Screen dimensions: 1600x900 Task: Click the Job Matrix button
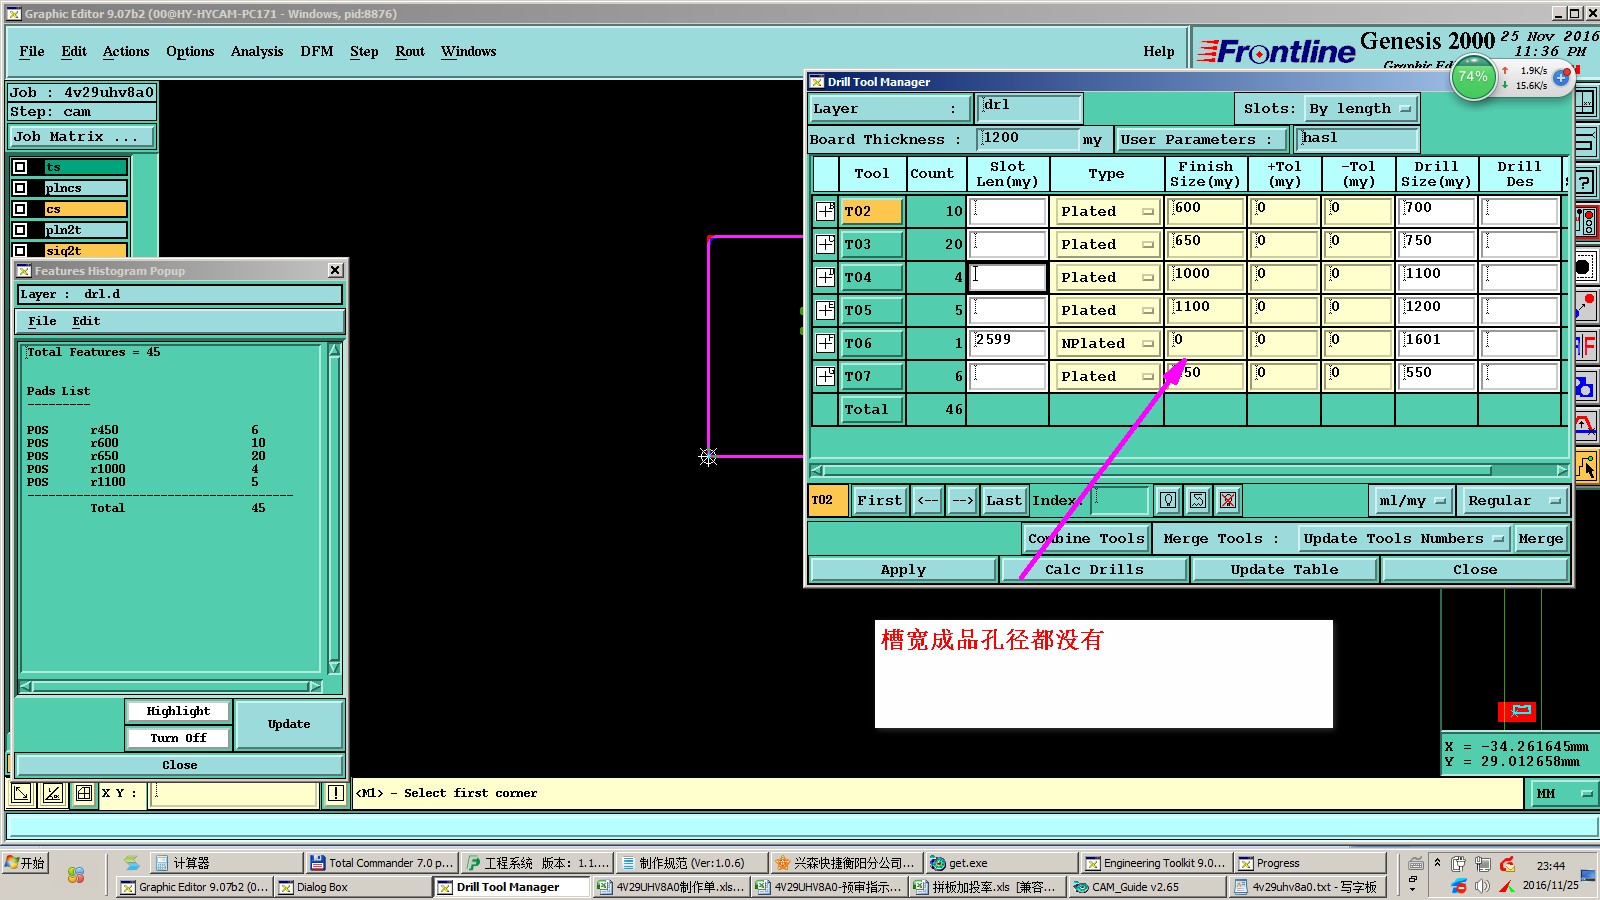(x=82, y=136)
